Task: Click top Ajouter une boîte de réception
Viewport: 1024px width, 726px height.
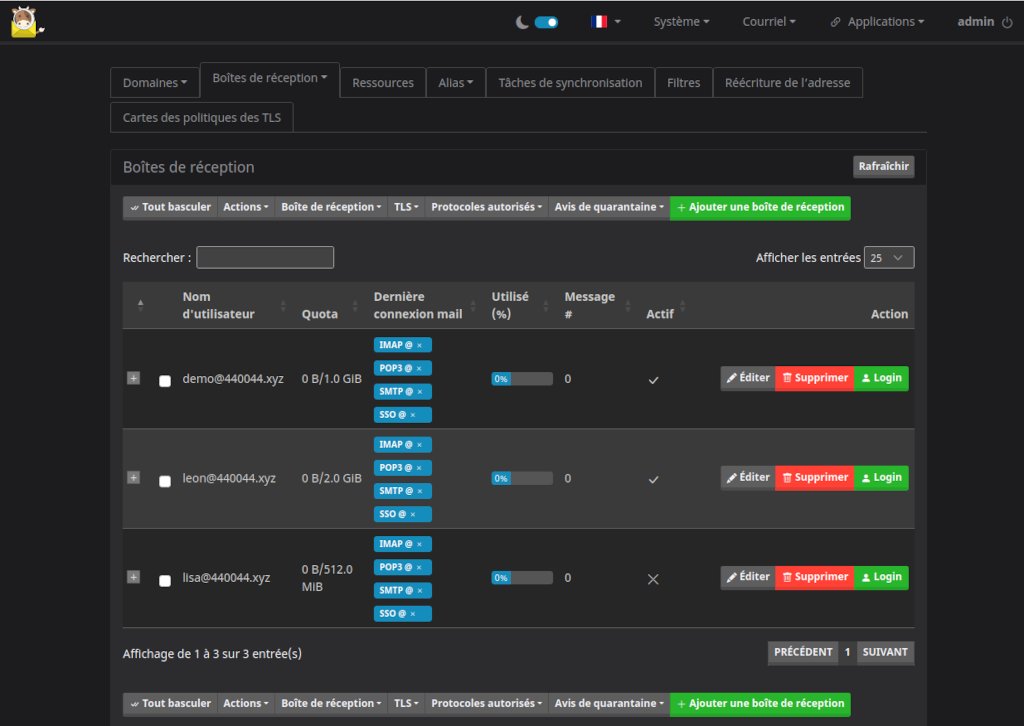Action: (760, 208)
